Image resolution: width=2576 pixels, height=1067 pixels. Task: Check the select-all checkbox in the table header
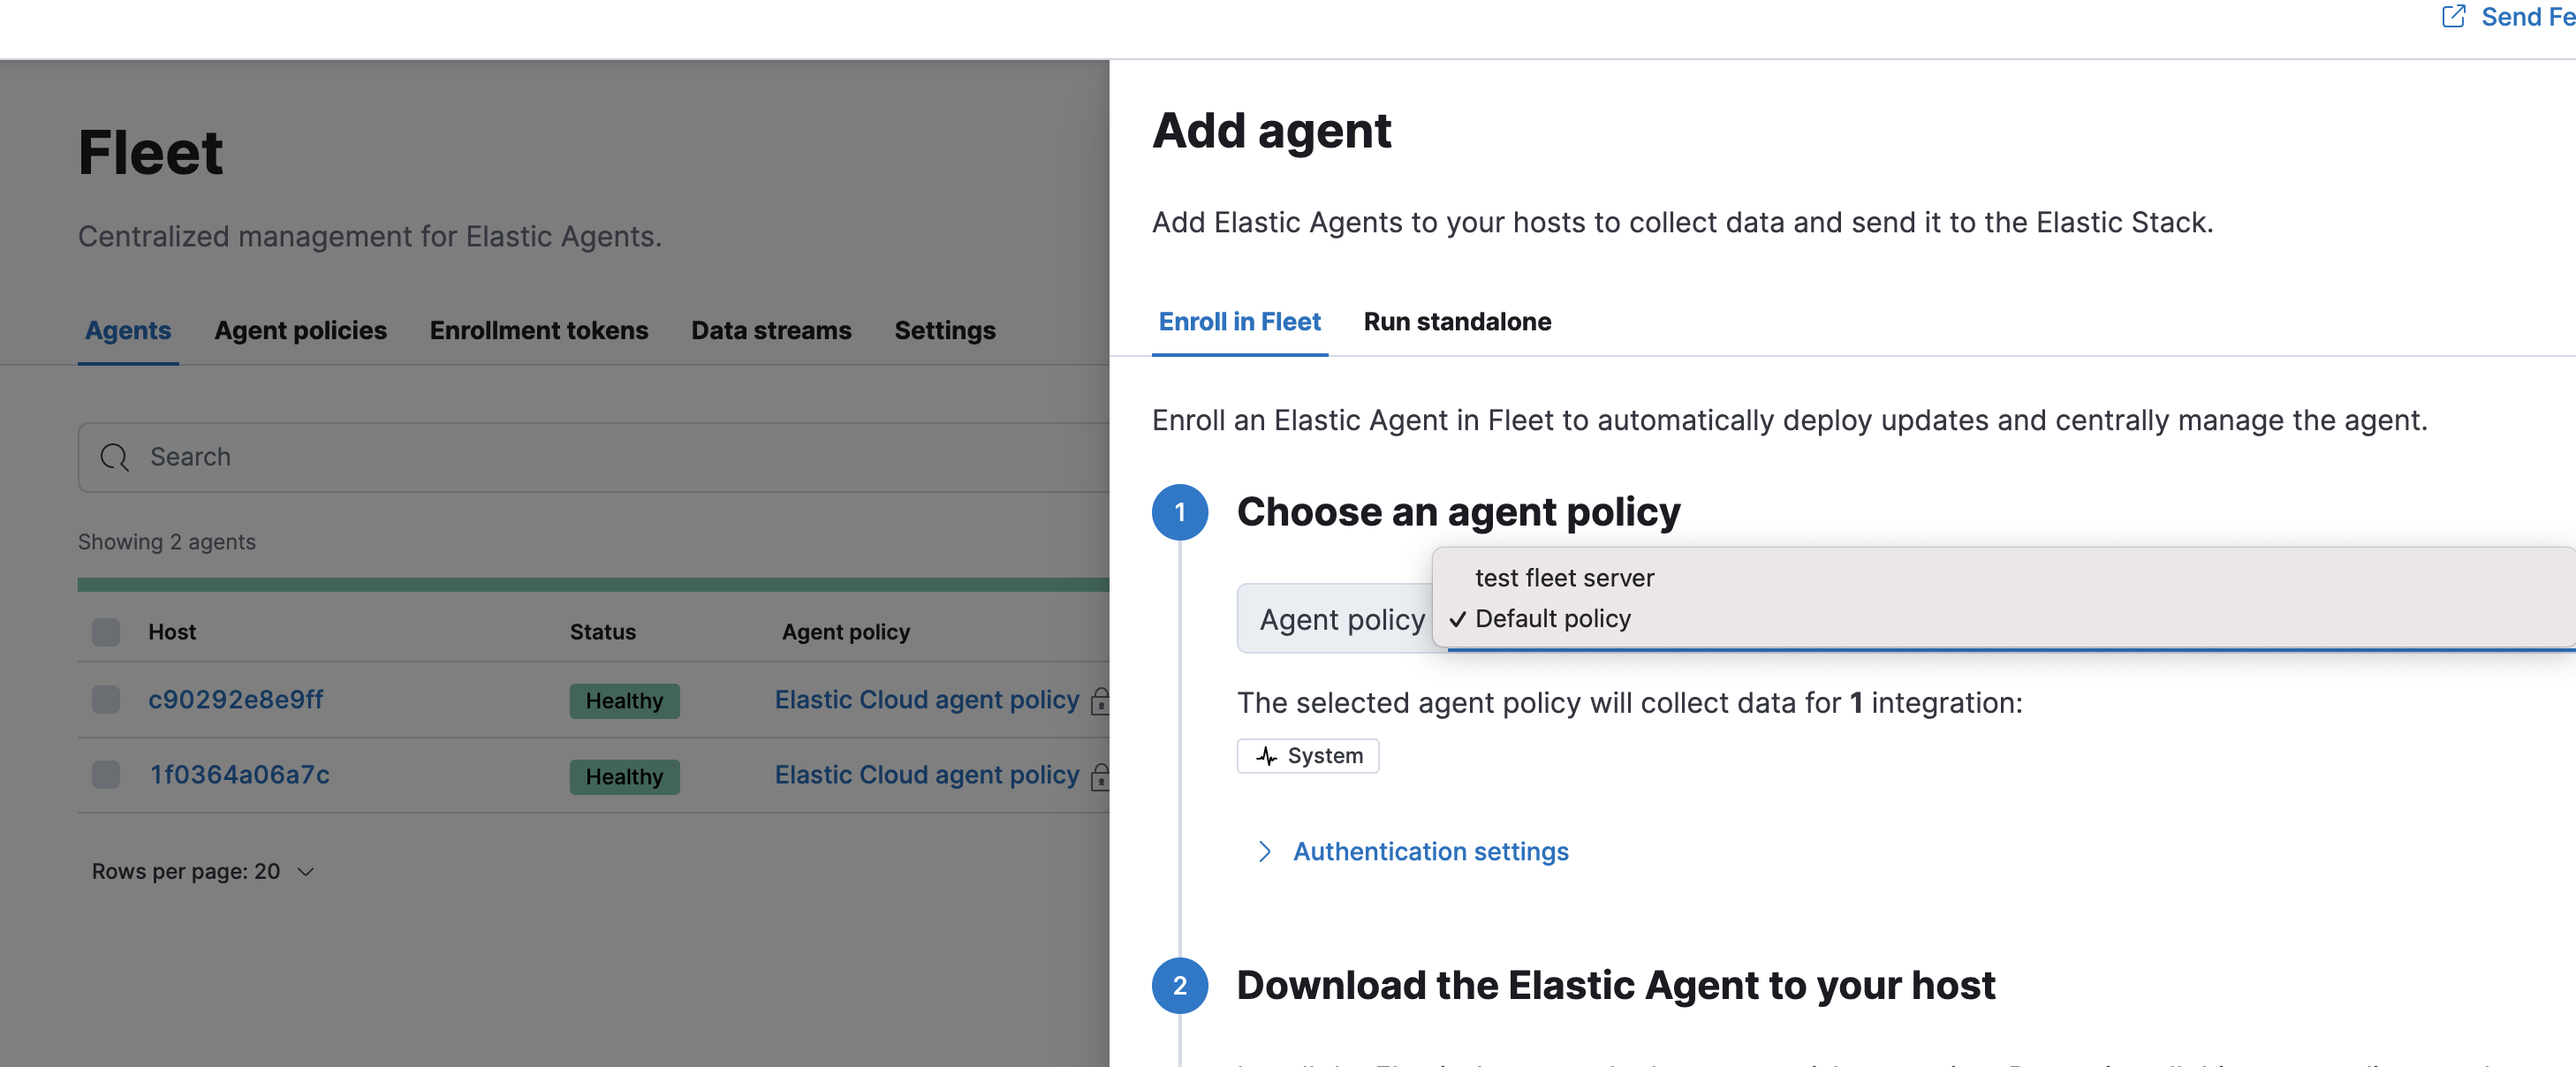105,632
